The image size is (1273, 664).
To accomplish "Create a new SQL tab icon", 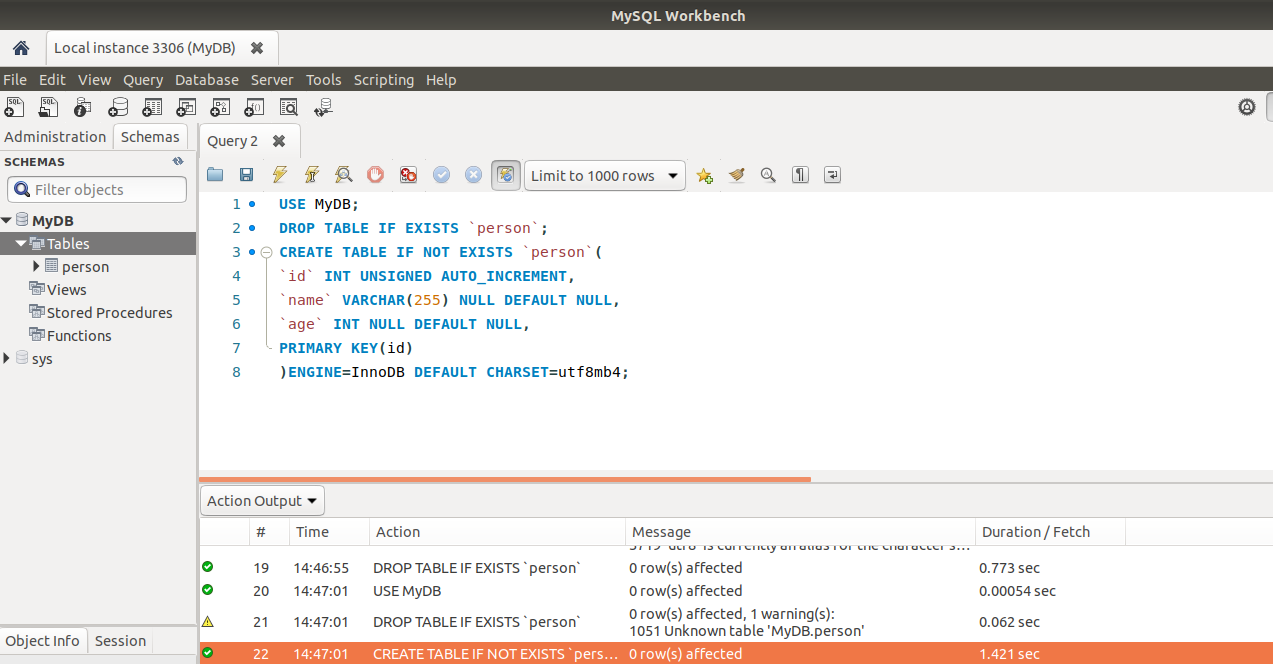I will click(15, 106).
